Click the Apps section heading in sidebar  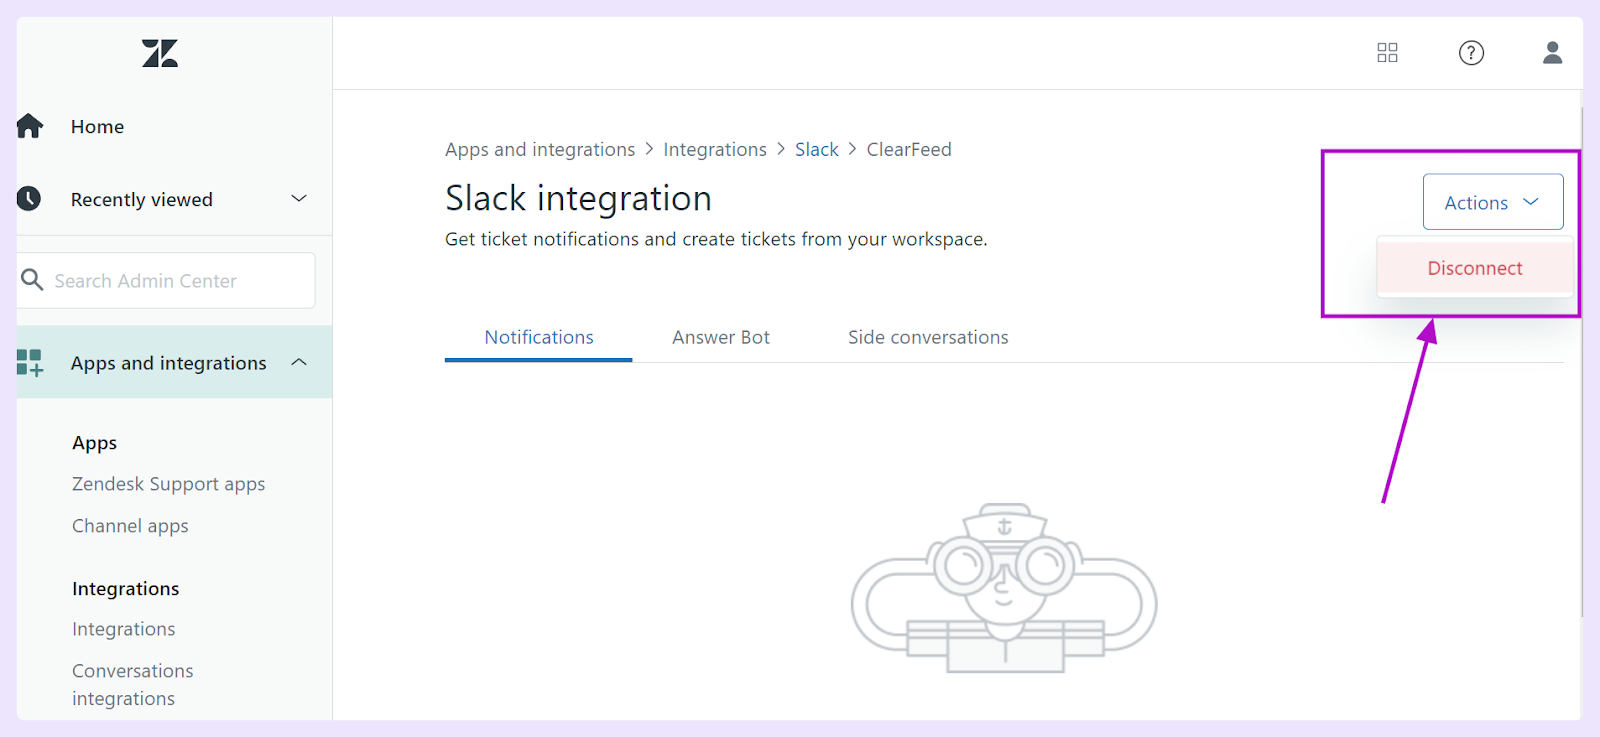coord(95,443)
